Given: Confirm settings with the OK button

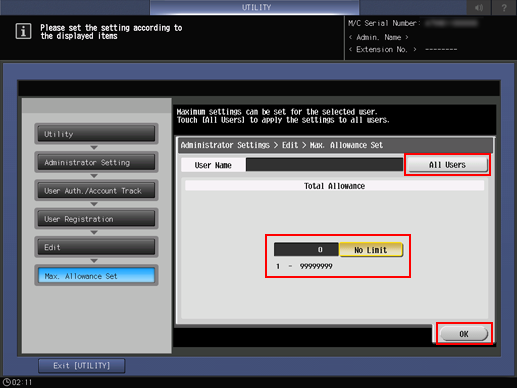Looking at the screenshot, I should [x=464, y=334].
